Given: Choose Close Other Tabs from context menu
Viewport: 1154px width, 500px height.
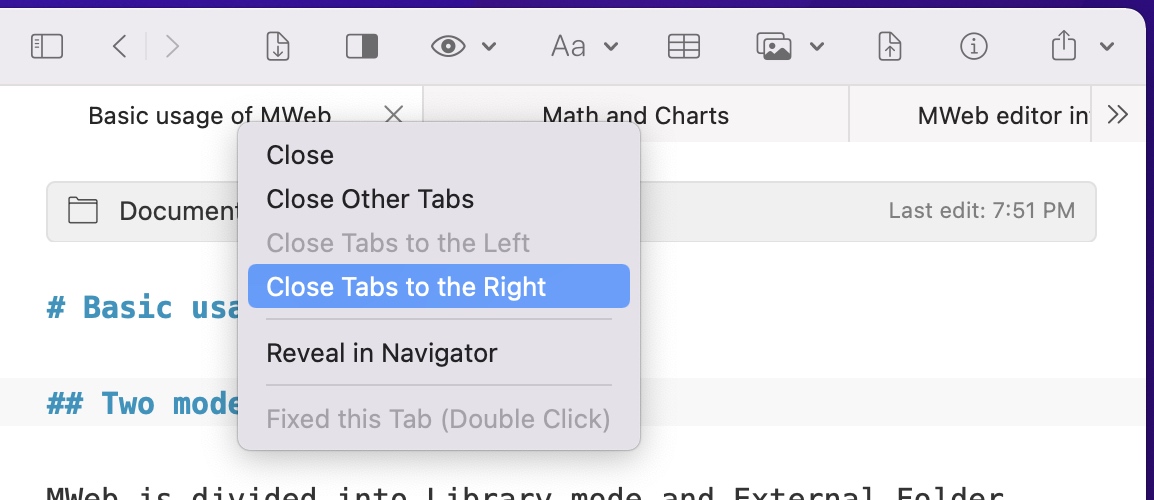Looking at the screenshot, I should [370, 199].
